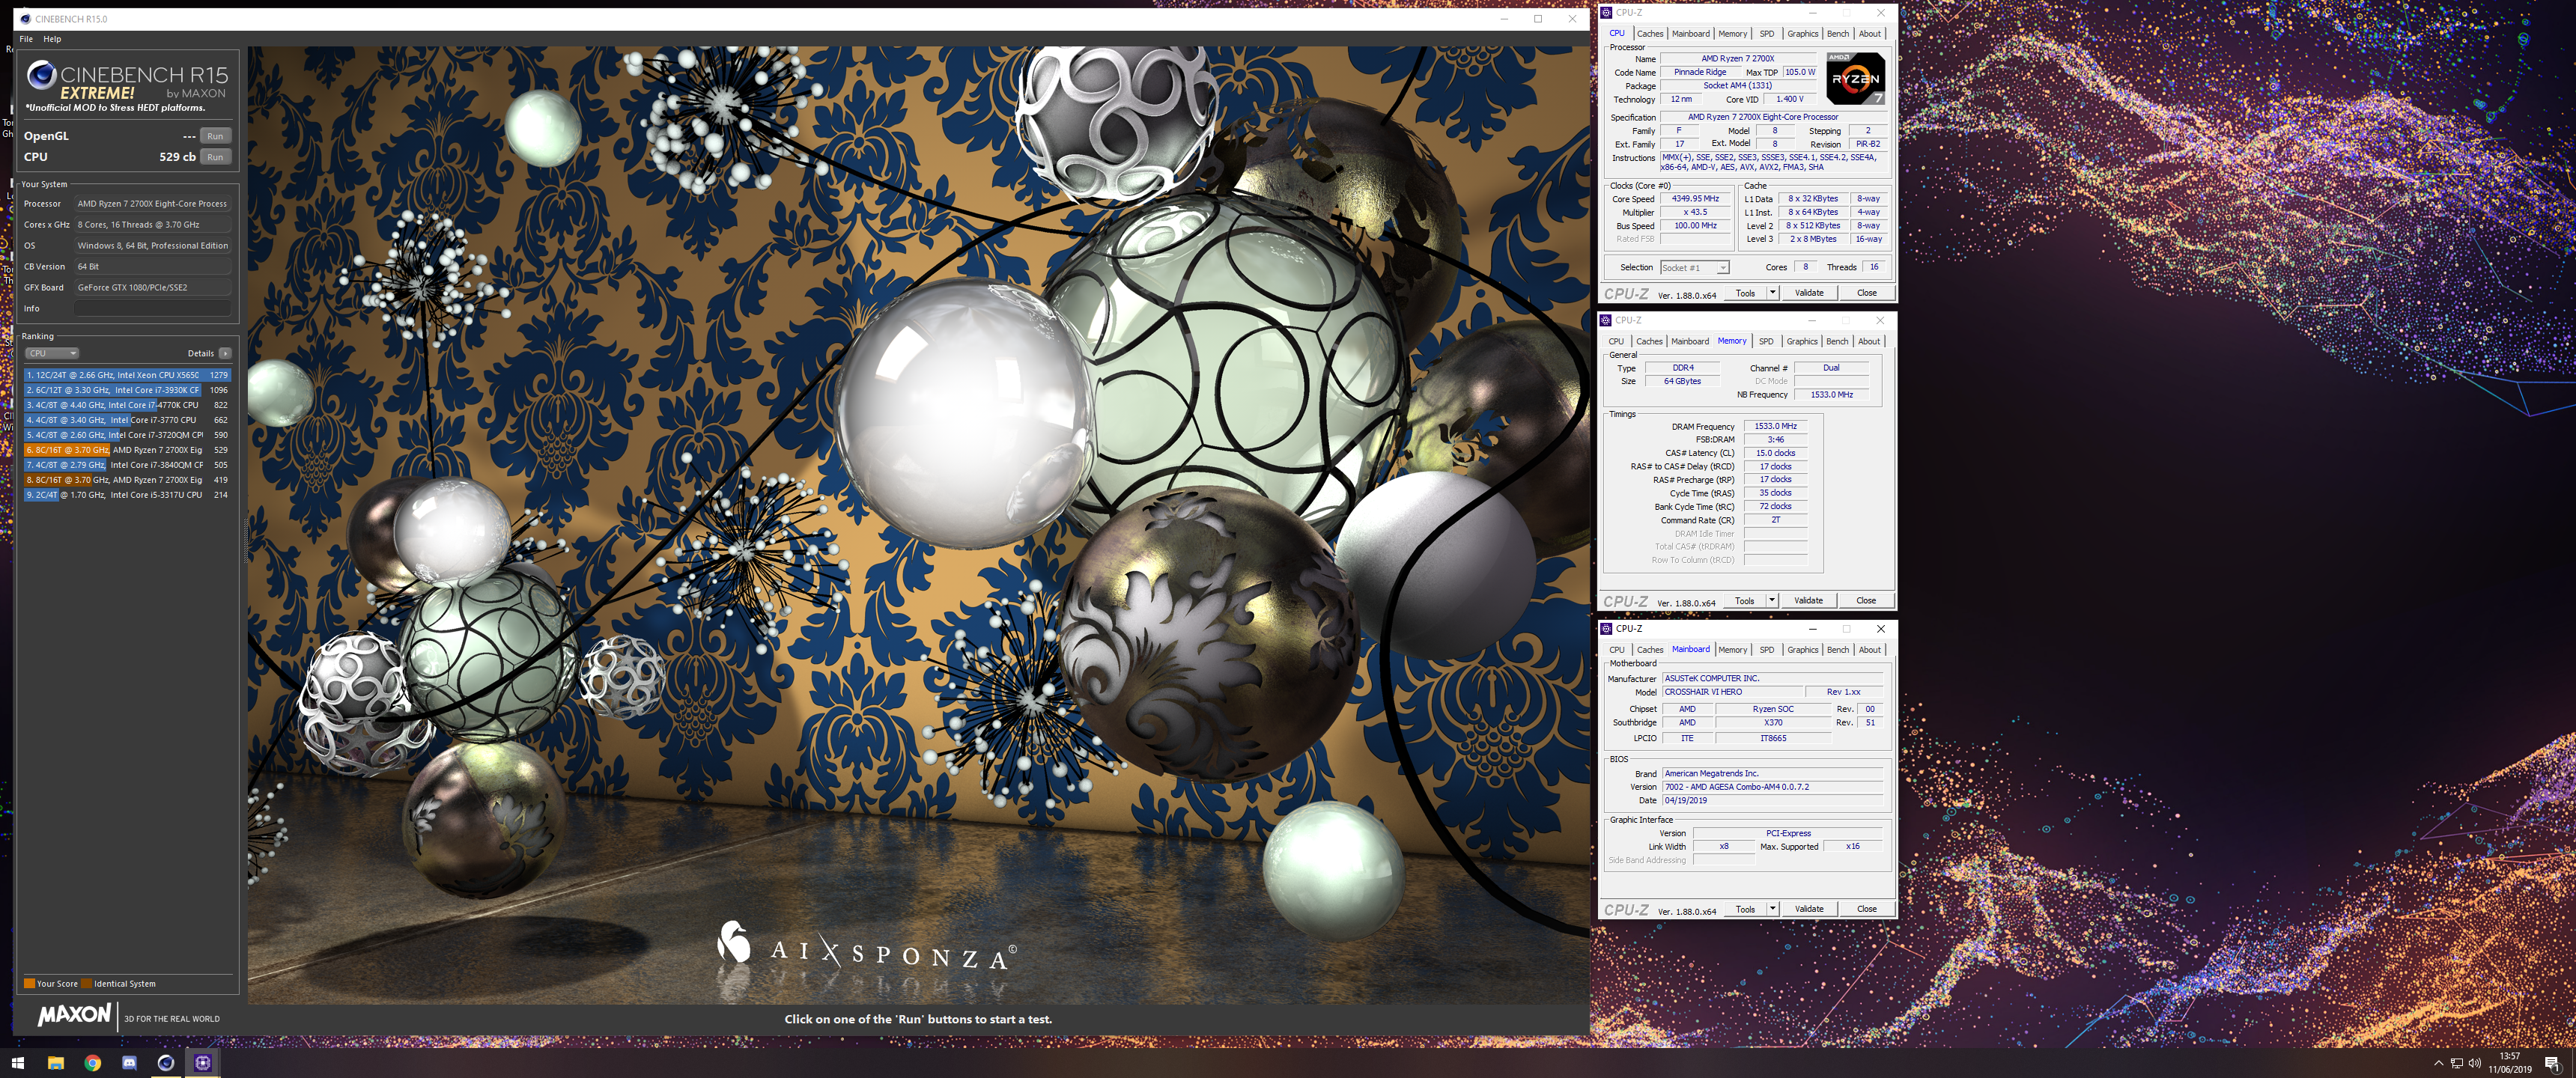
Task: Click Close in the Memory CPU-Z window
Action: pyautogui.click(x=1866, y=601)
